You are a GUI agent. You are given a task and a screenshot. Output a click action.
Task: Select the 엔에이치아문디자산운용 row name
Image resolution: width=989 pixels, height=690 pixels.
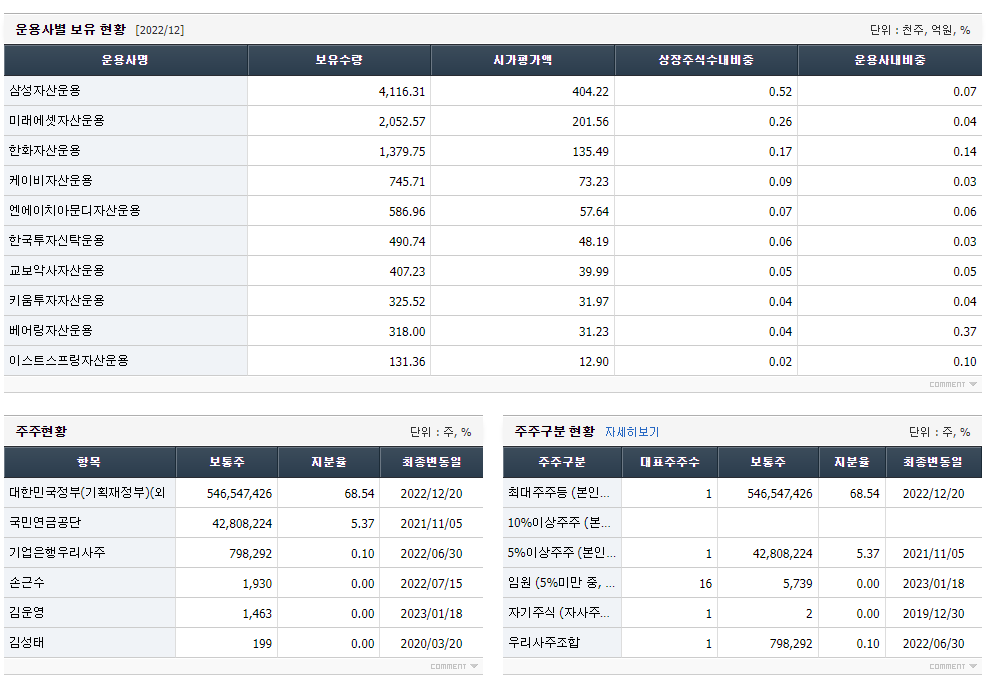click(74, 211)
